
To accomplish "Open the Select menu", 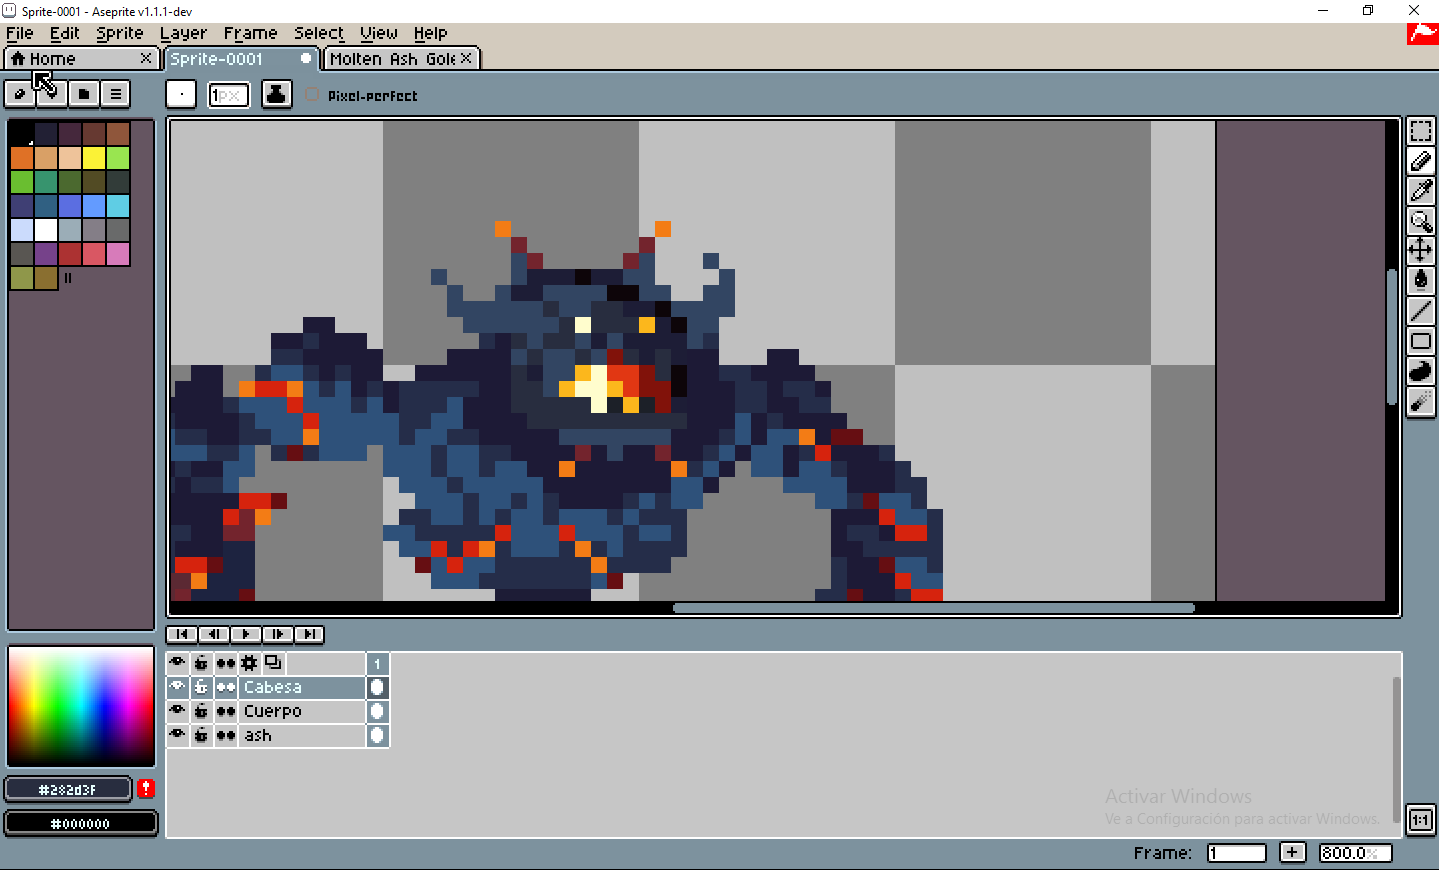I will 319,33.
